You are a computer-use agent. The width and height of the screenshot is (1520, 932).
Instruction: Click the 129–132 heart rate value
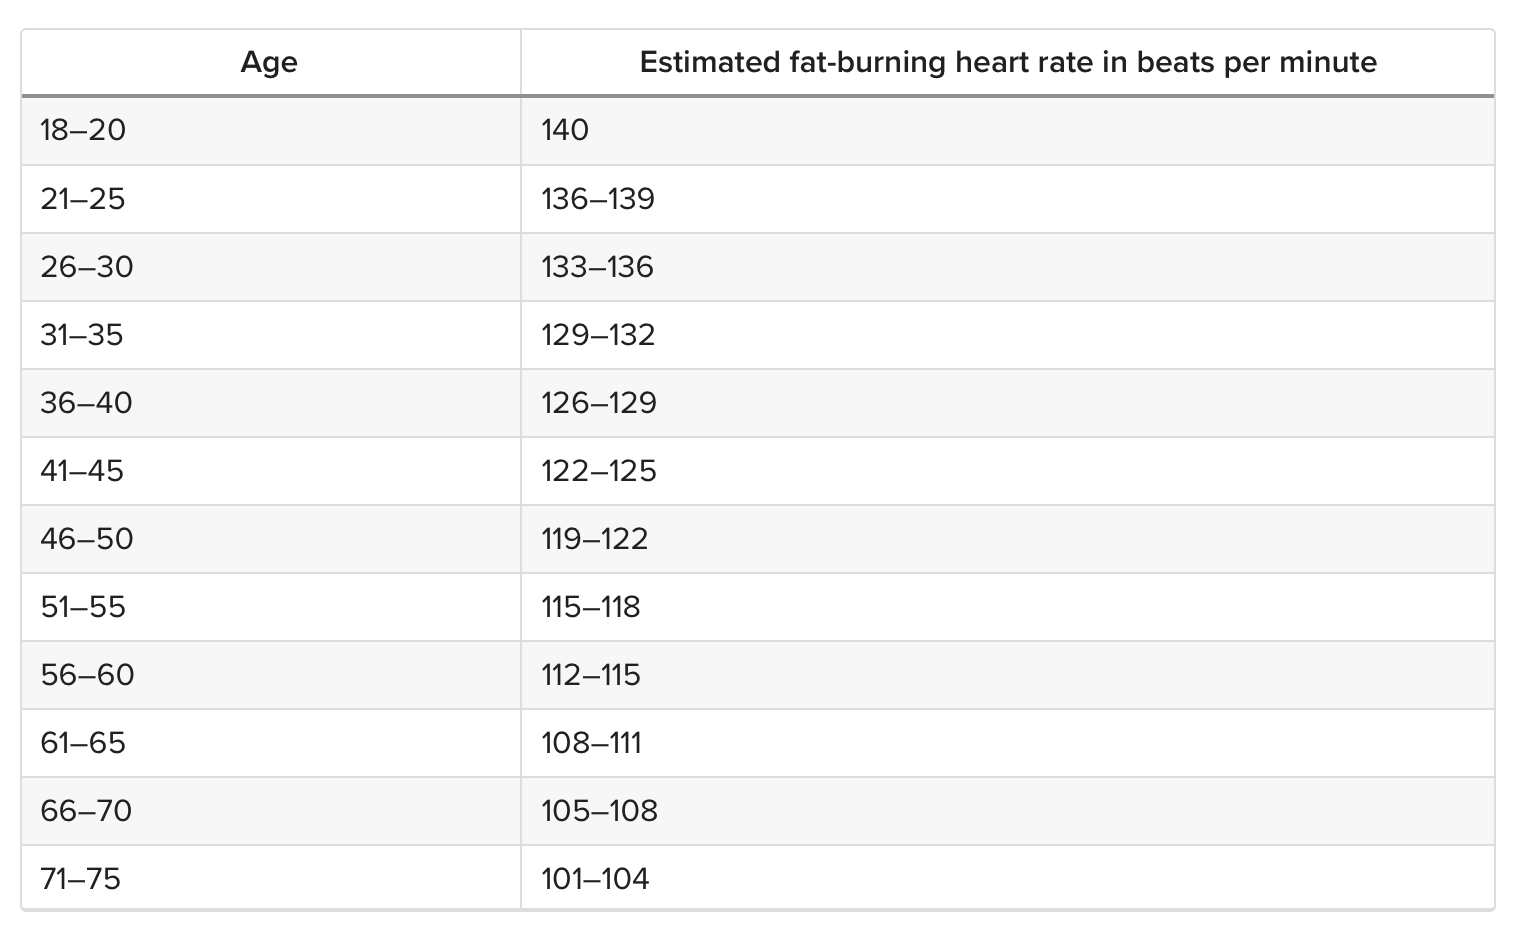click(598, 335)
